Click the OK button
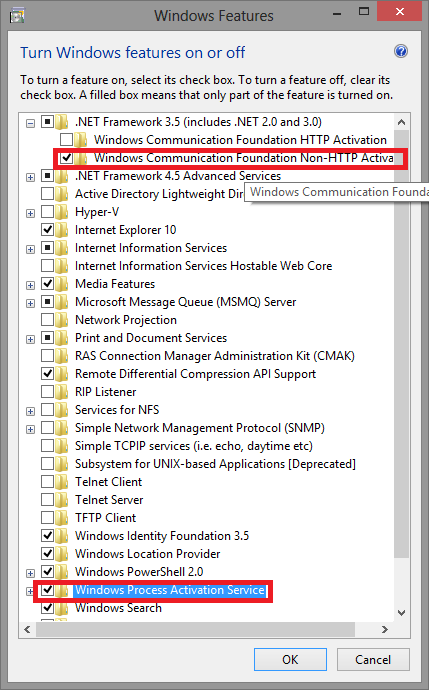 pos(290,660)
